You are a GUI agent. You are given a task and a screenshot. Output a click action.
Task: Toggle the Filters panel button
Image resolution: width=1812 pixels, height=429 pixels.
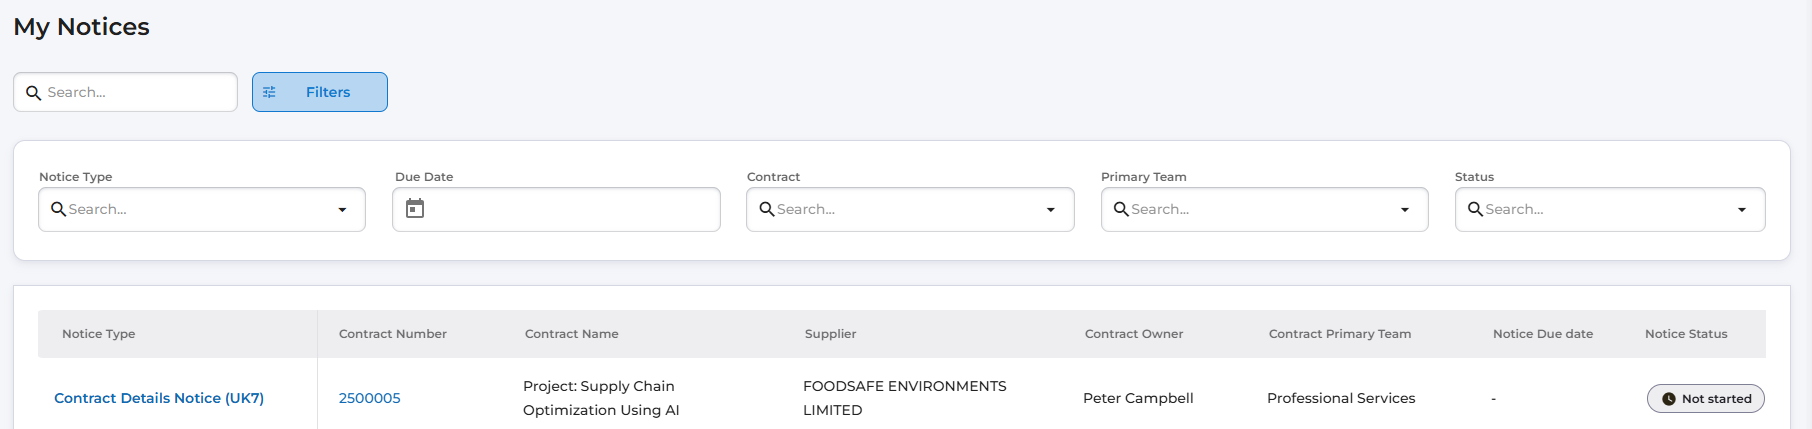pyautogui.click(x=320, y=92)
